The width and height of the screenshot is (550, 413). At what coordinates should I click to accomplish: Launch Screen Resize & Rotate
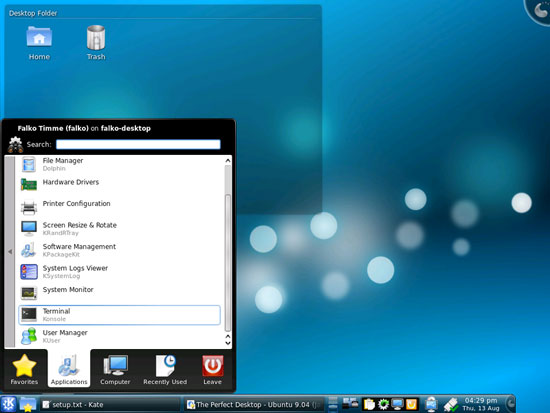tap(119, 228)
